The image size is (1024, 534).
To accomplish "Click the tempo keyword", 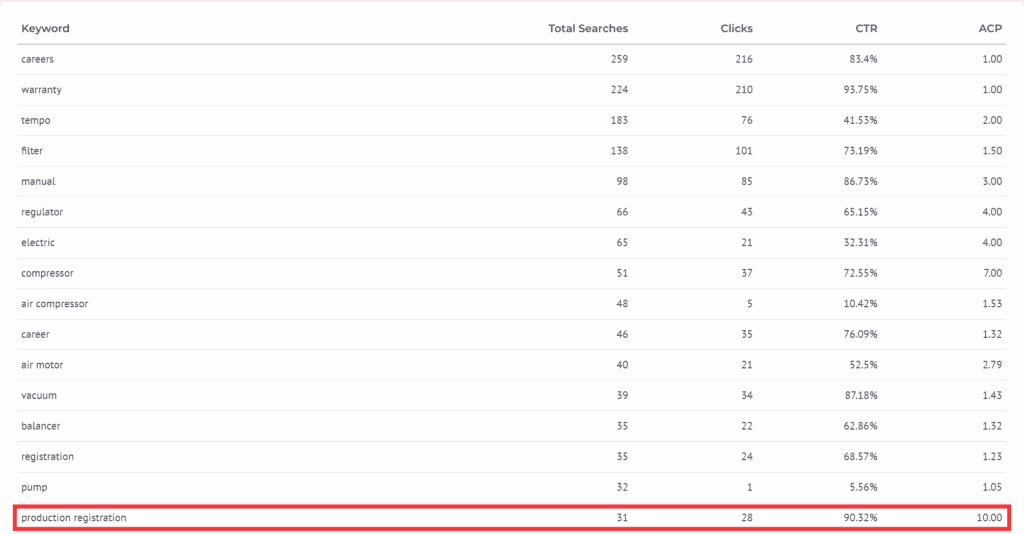I will pos(35,120).
